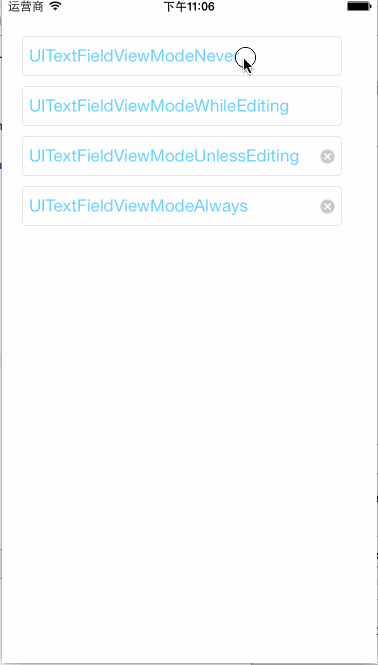Click the Wi-Fi signal icon in status bar
This screenshot has width=378, height=665.
55,6
